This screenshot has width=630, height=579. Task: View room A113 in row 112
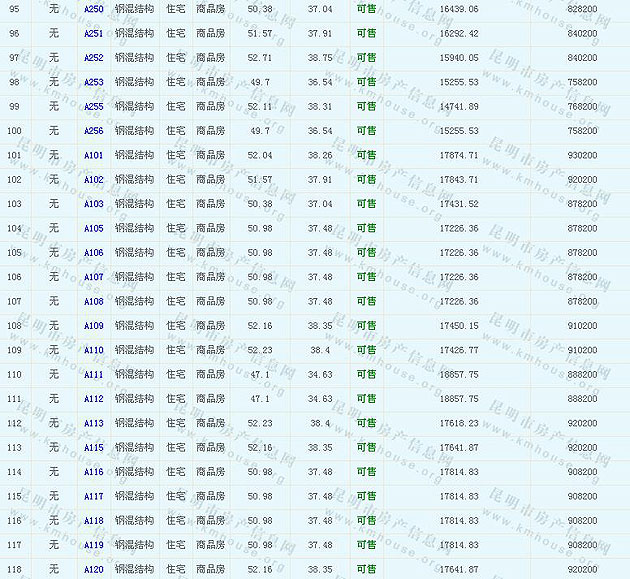(x=93, y=423)
